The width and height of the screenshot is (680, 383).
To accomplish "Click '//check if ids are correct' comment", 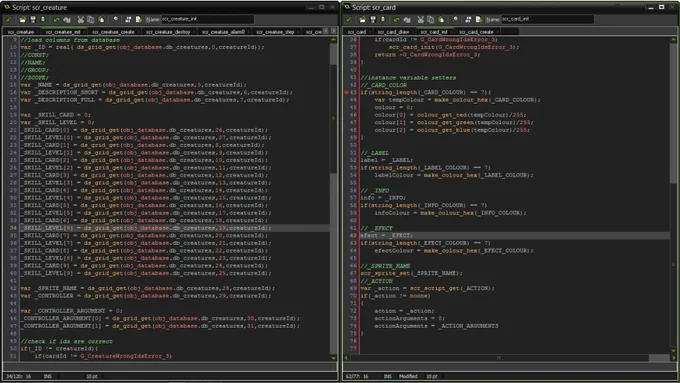I will 66,341.
